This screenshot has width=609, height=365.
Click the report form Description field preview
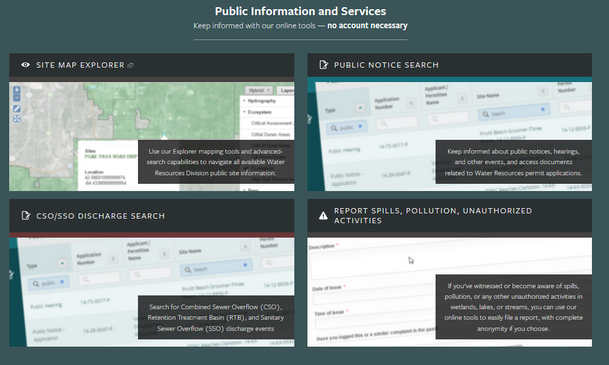point(451,261)
